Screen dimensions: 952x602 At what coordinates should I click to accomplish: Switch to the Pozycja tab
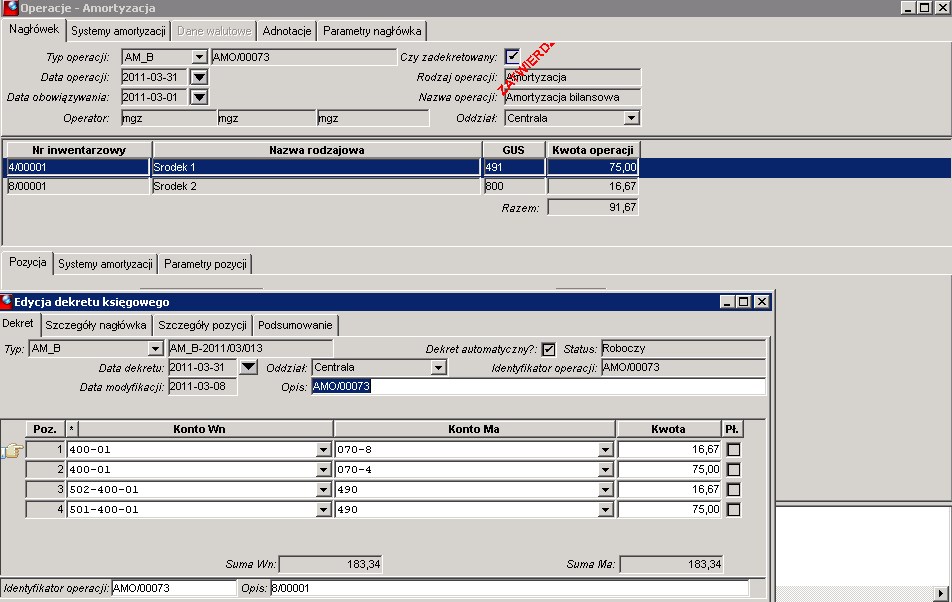click(27, 262)
